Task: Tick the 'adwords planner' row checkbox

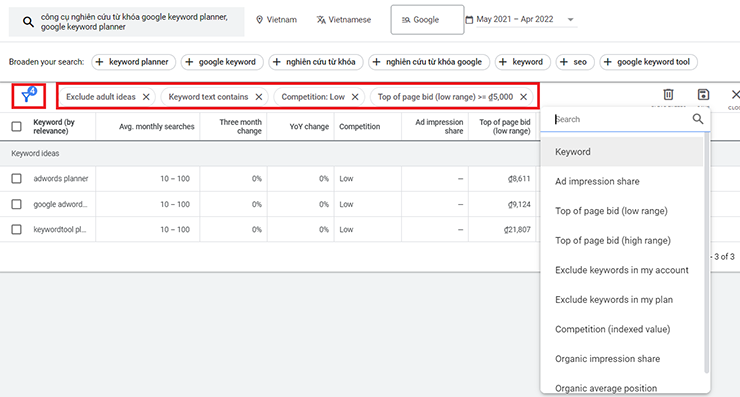Action: [17, 178]
